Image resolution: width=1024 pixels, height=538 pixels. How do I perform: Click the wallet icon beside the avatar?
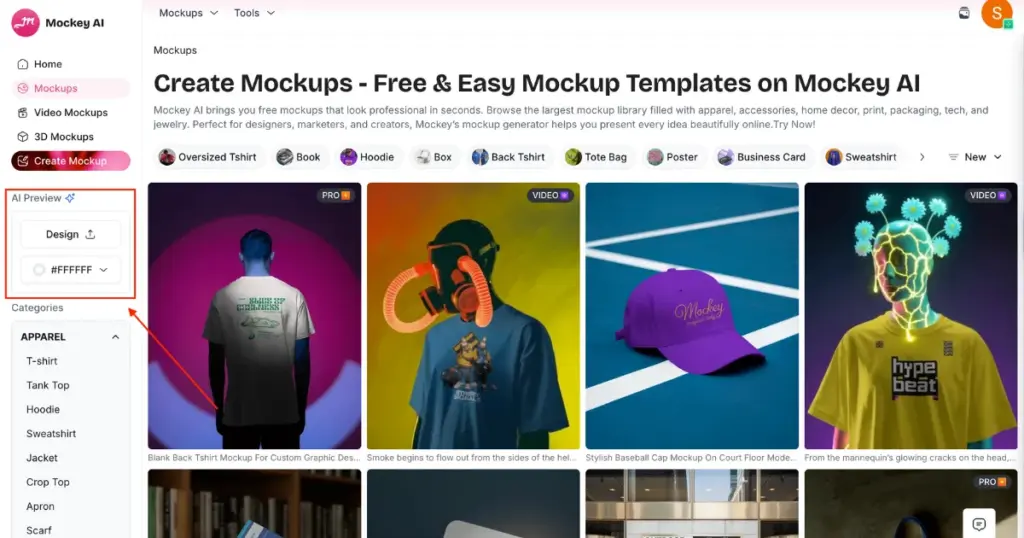click(964, 13)
